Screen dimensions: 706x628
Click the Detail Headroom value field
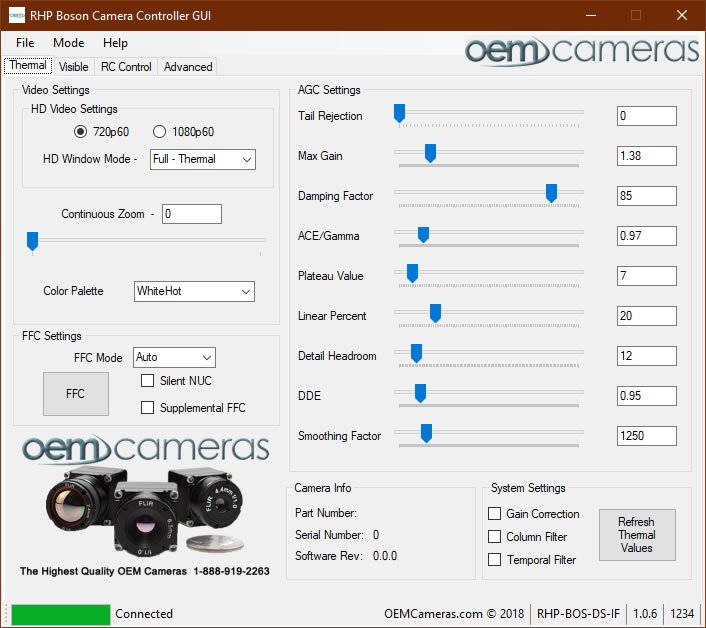[x=647, y=356]
